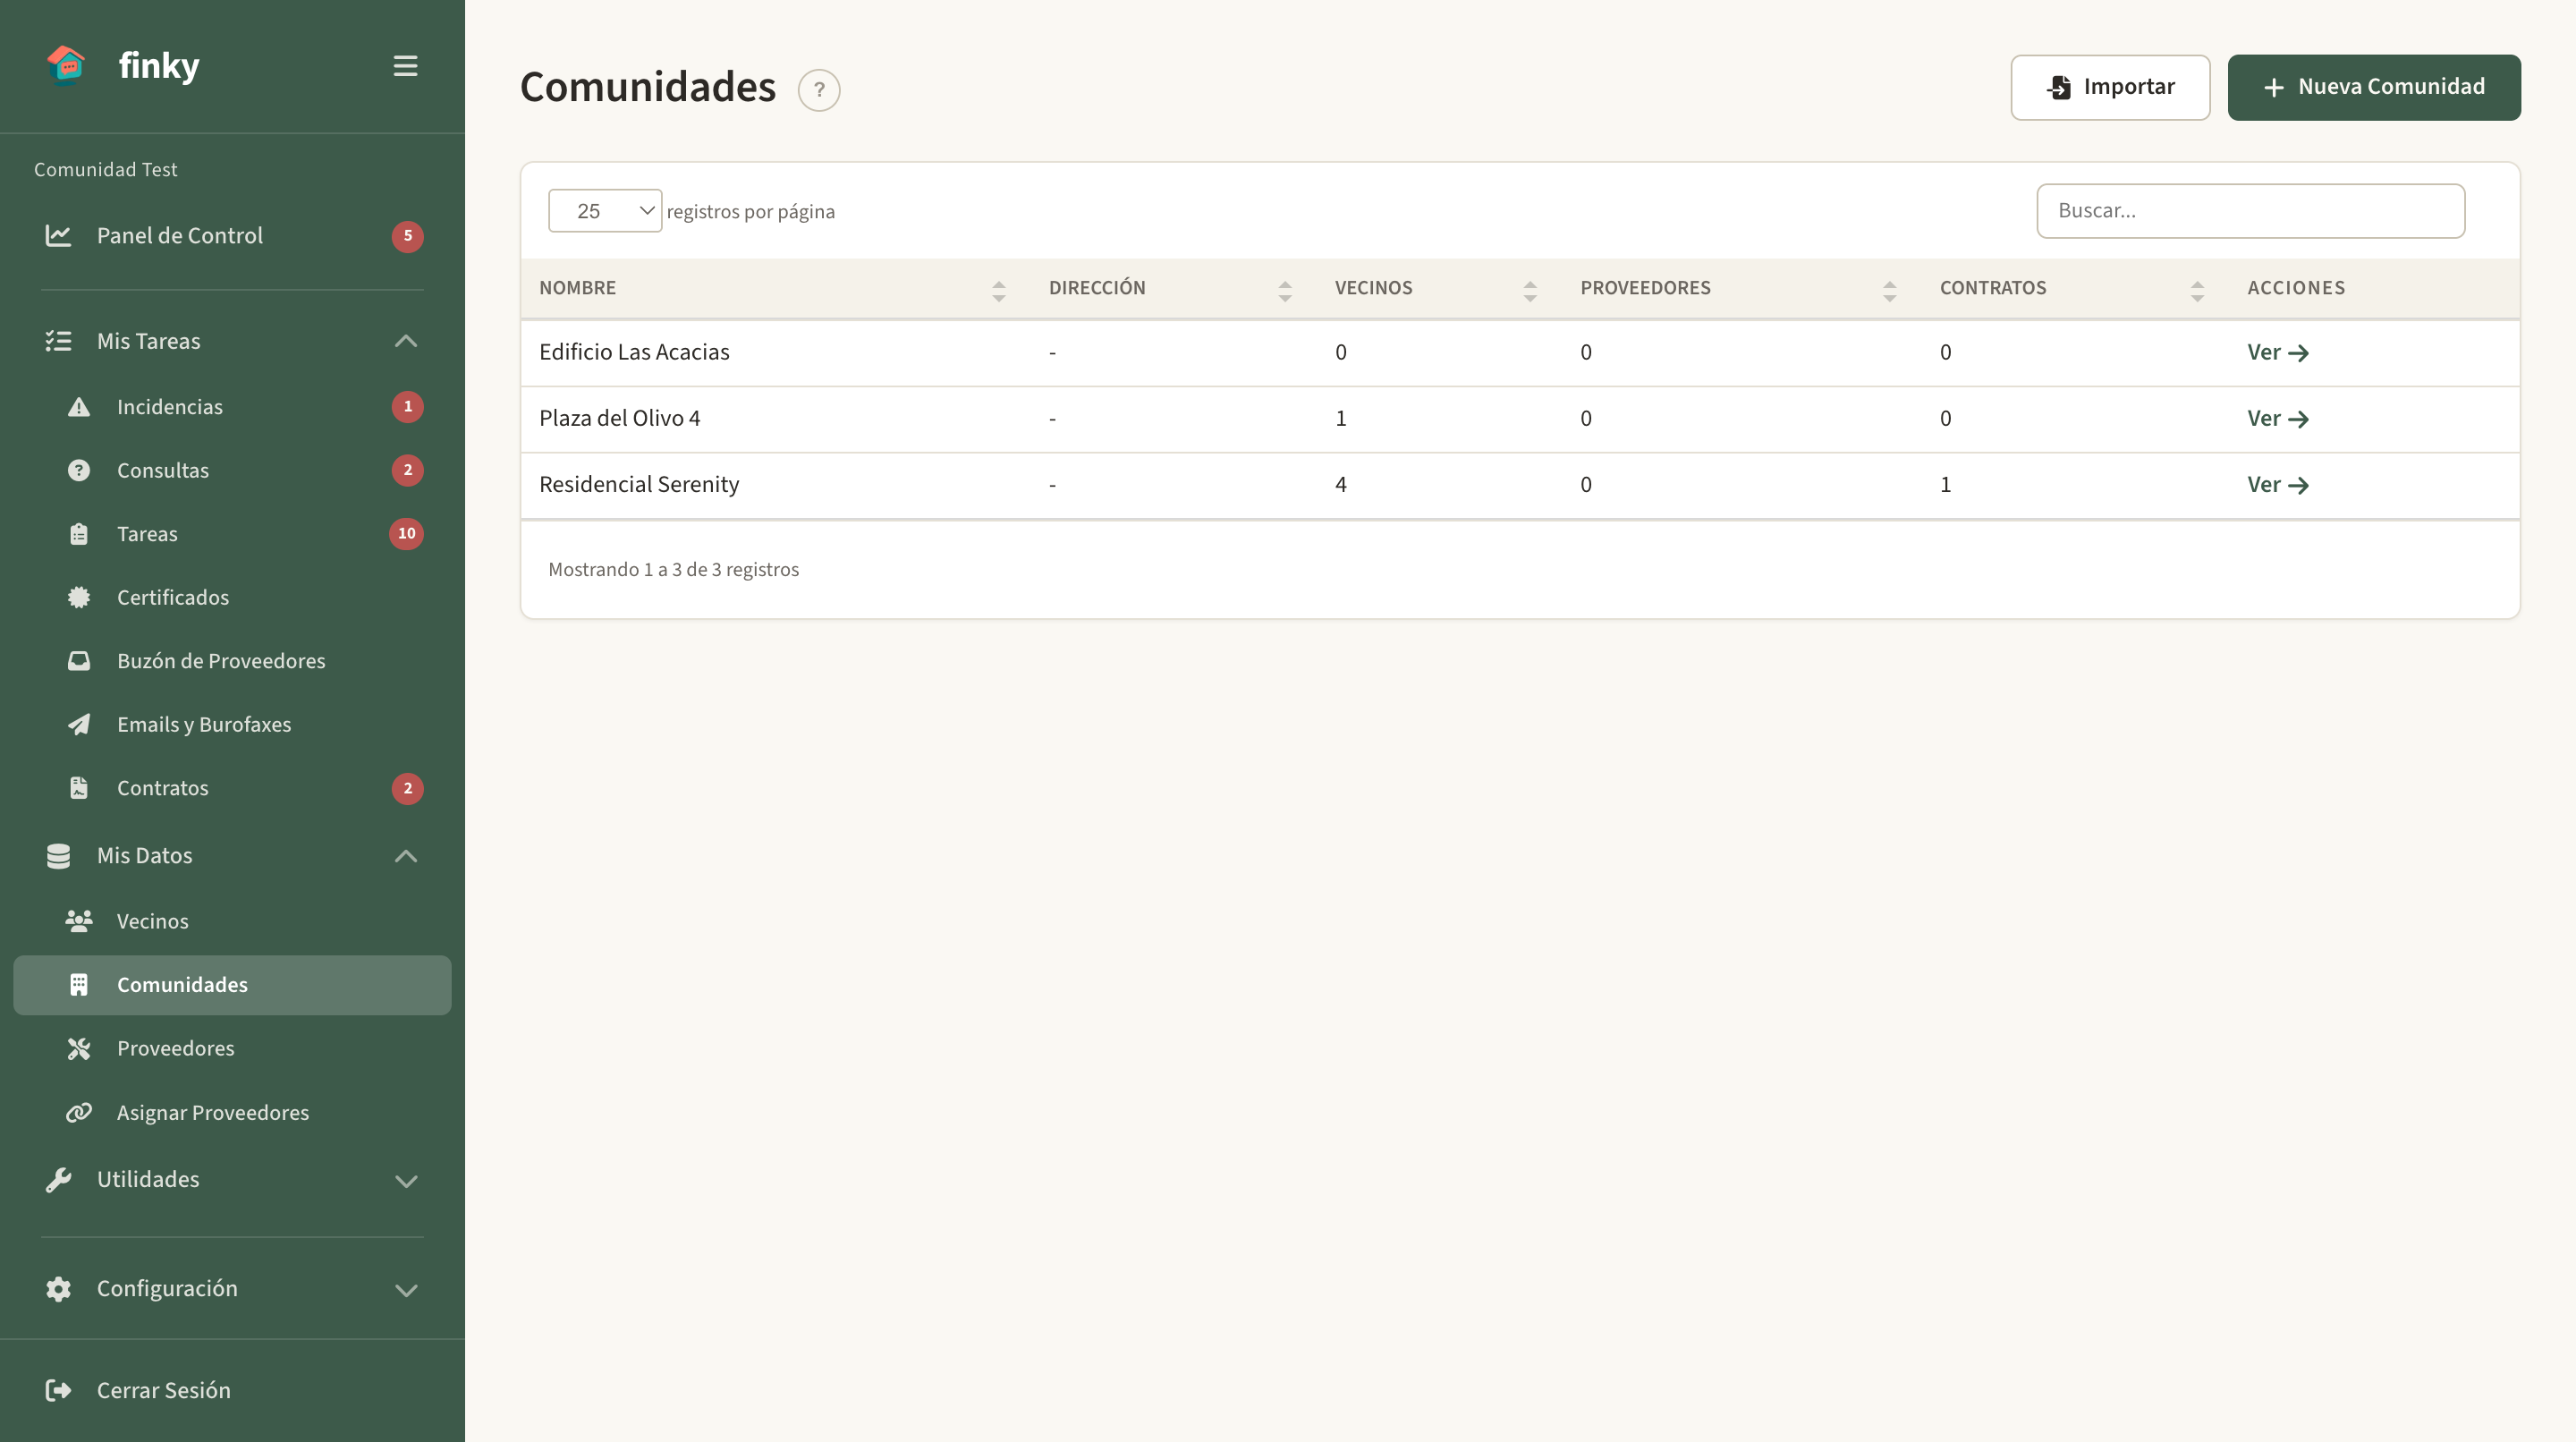Click the Certificados badge icon
The image size is (2576, 1442).
point(79,597)
